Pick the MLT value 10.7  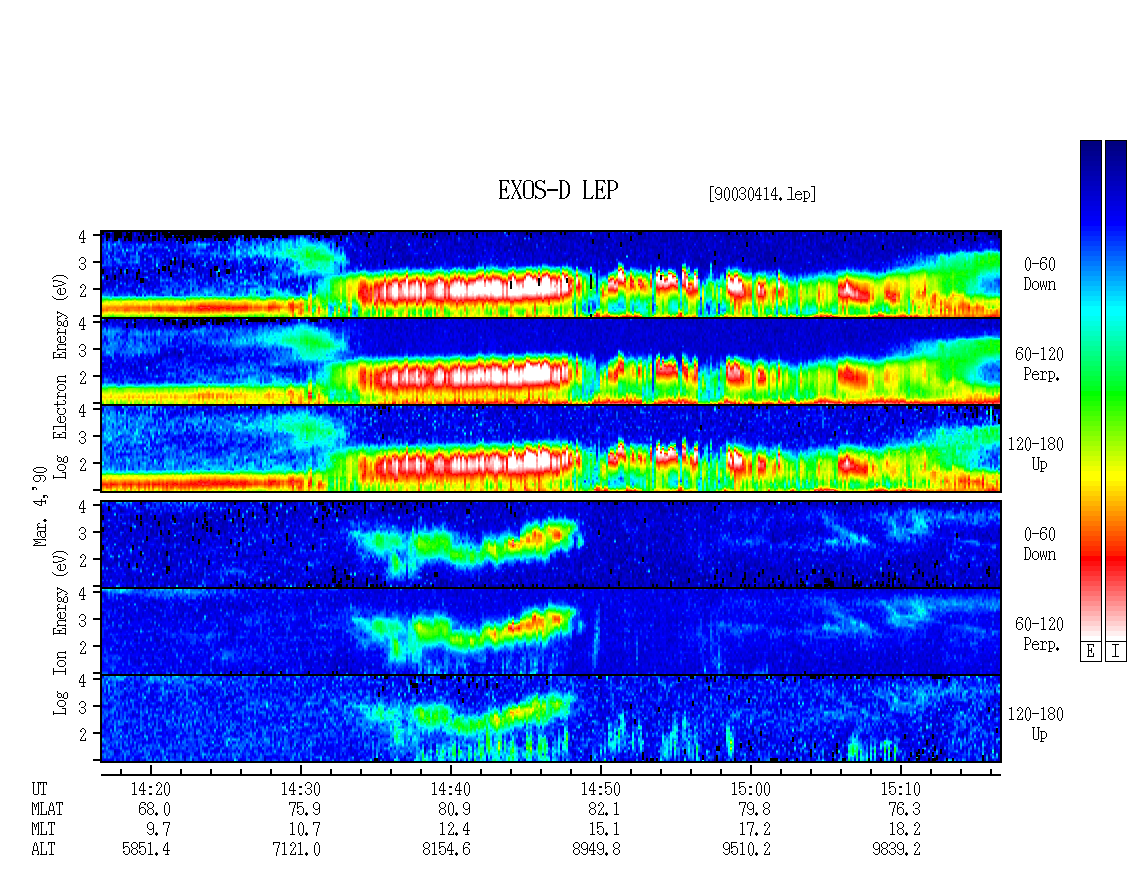(x=304, y=830)
